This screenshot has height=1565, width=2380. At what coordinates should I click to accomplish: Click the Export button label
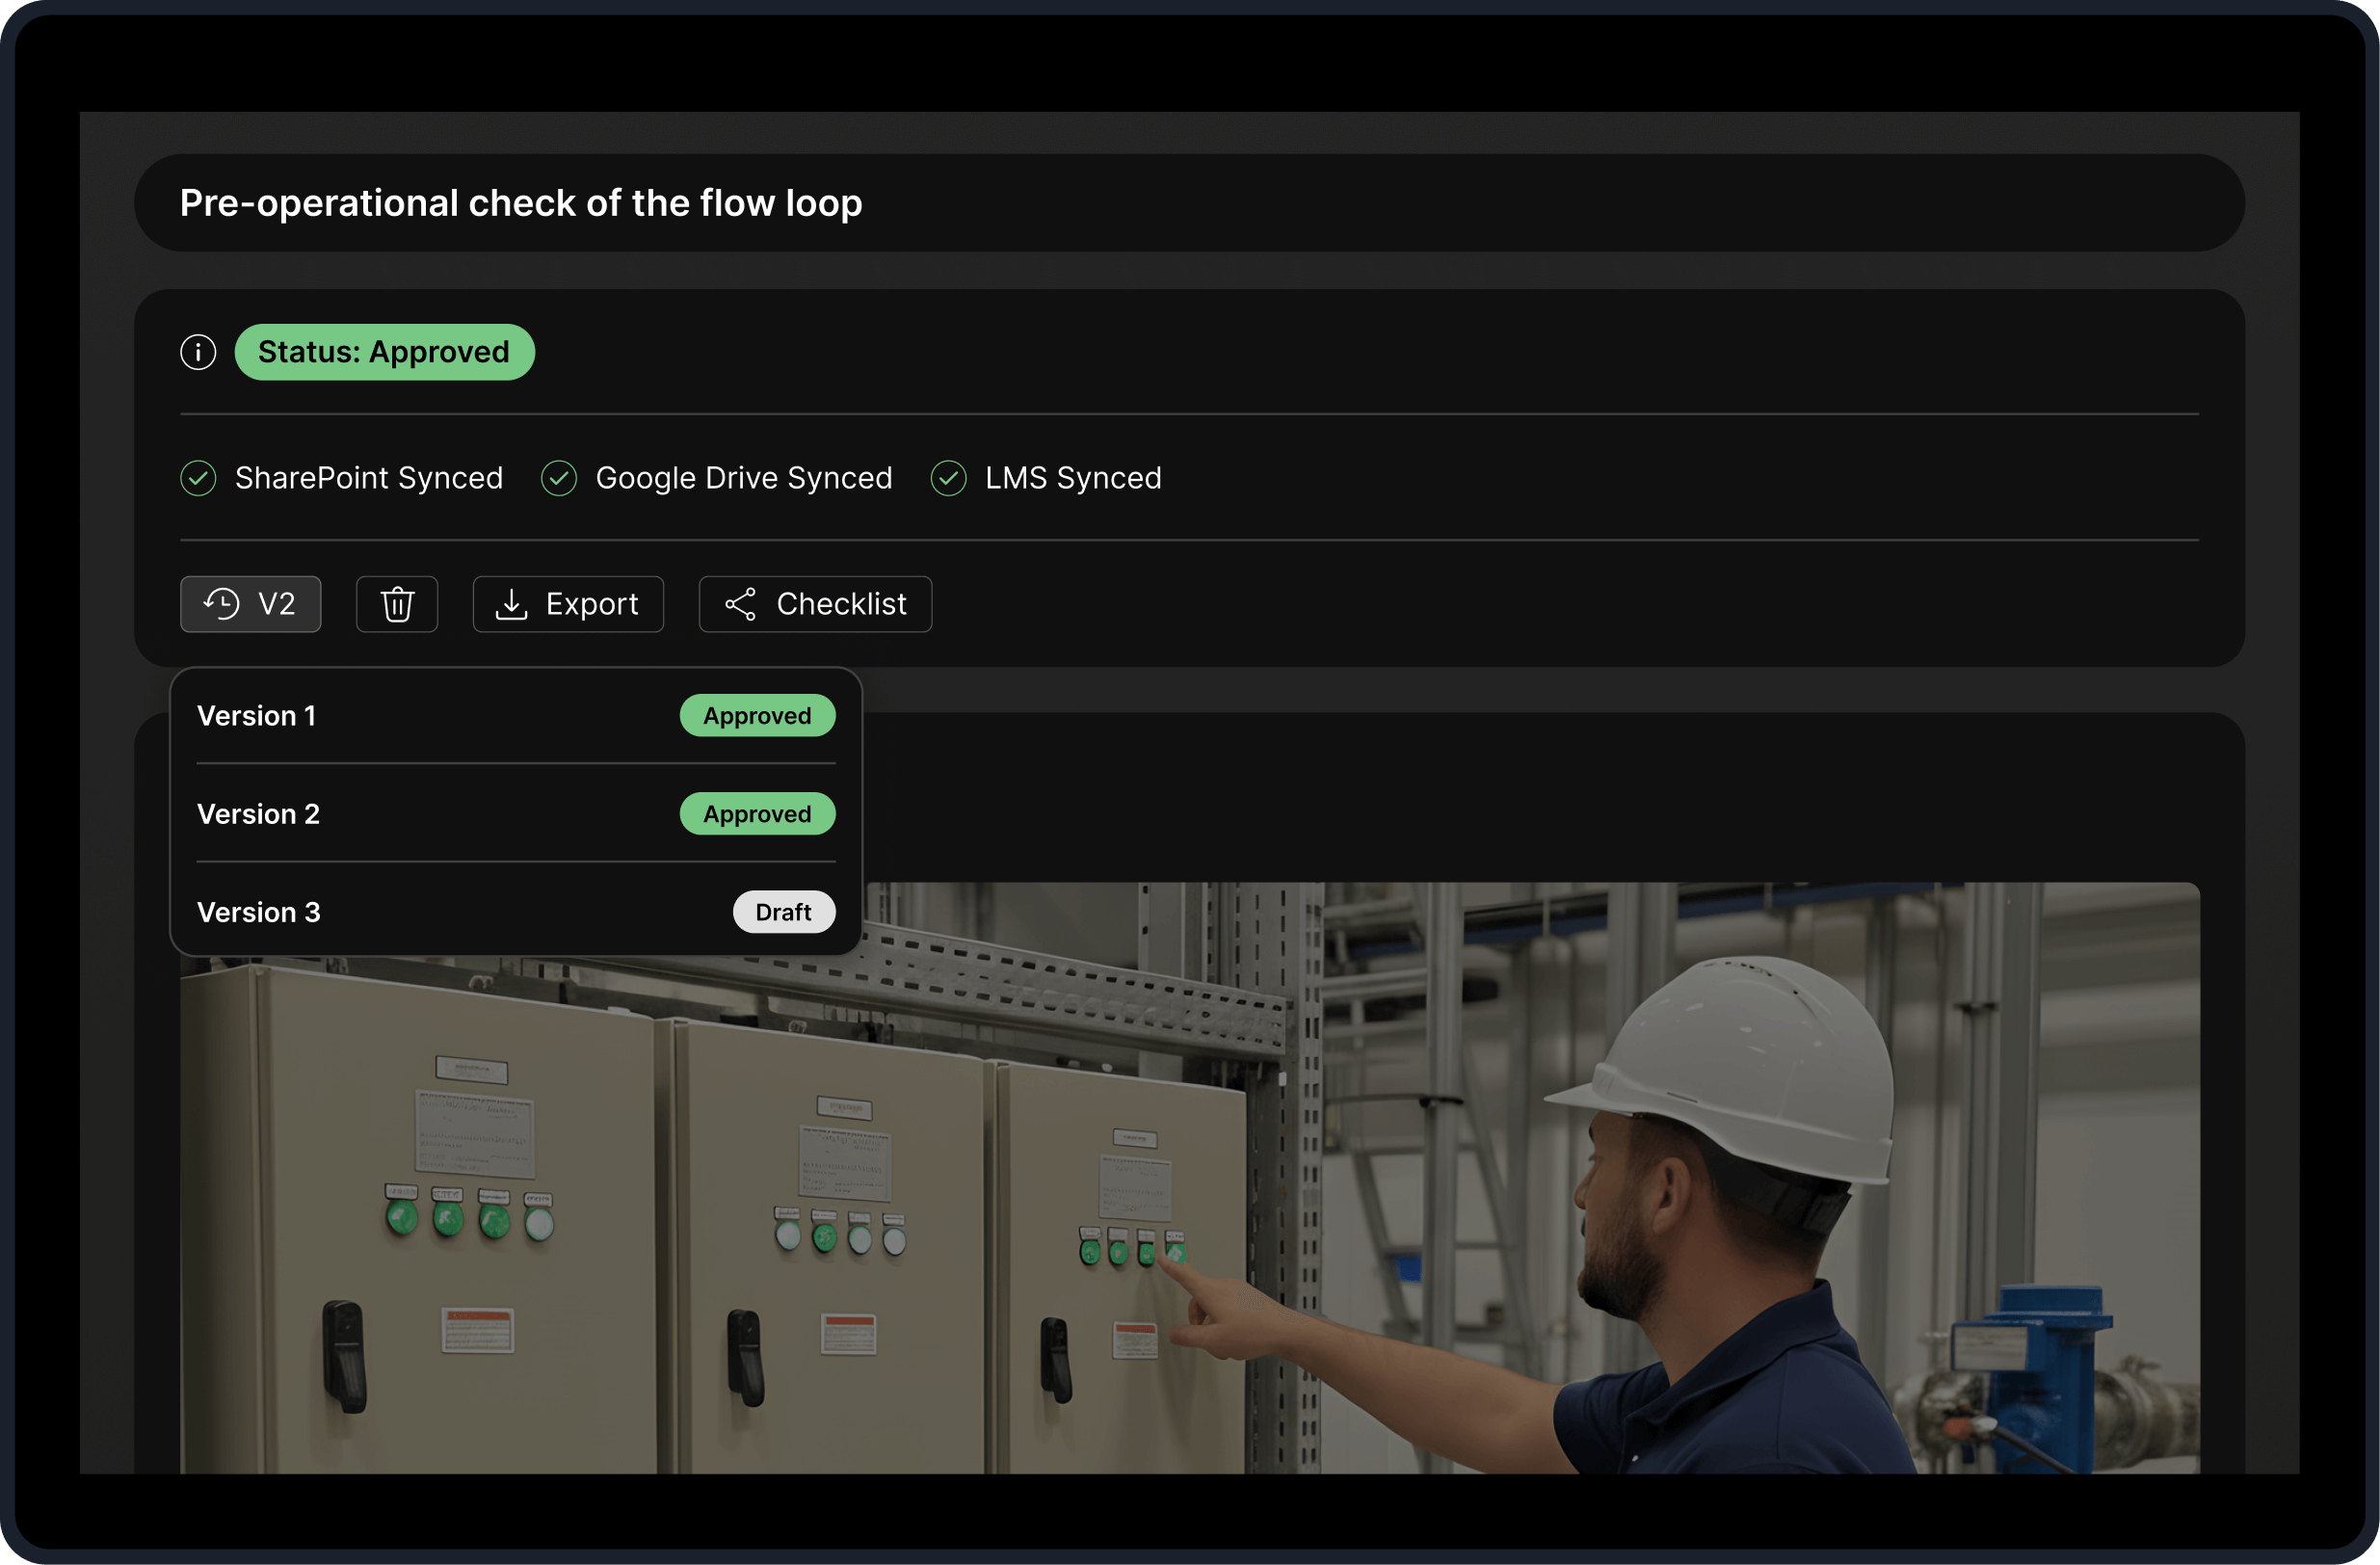tap(591, 604)
